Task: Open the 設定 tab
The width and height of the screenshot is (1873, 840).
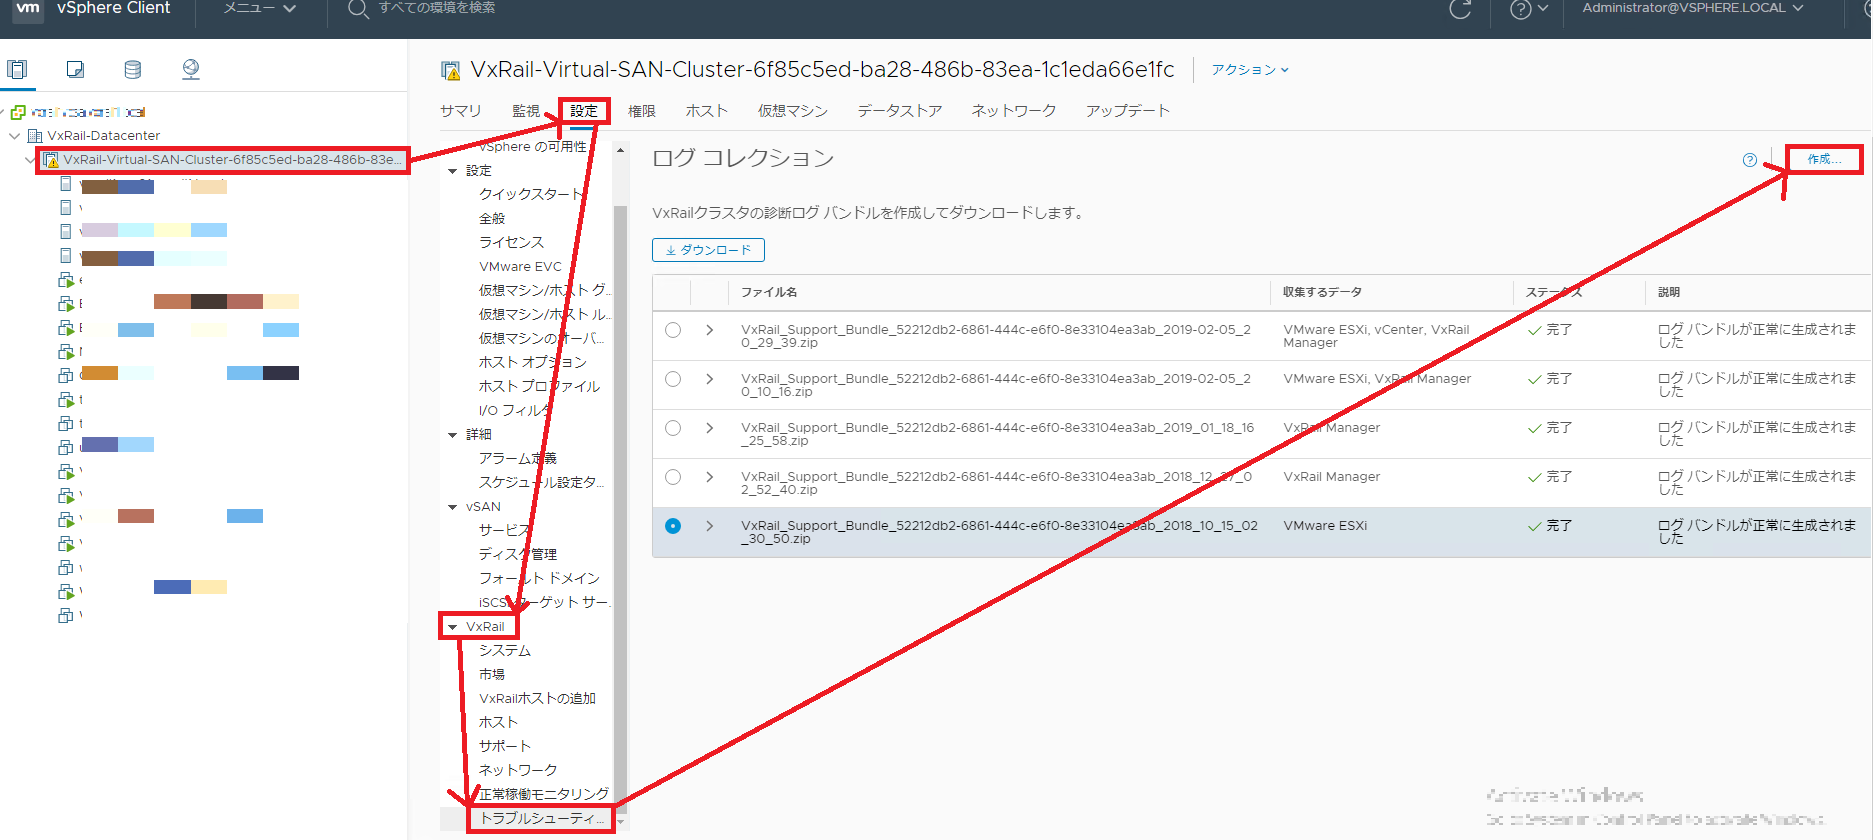Action: [x=584, y=111]
